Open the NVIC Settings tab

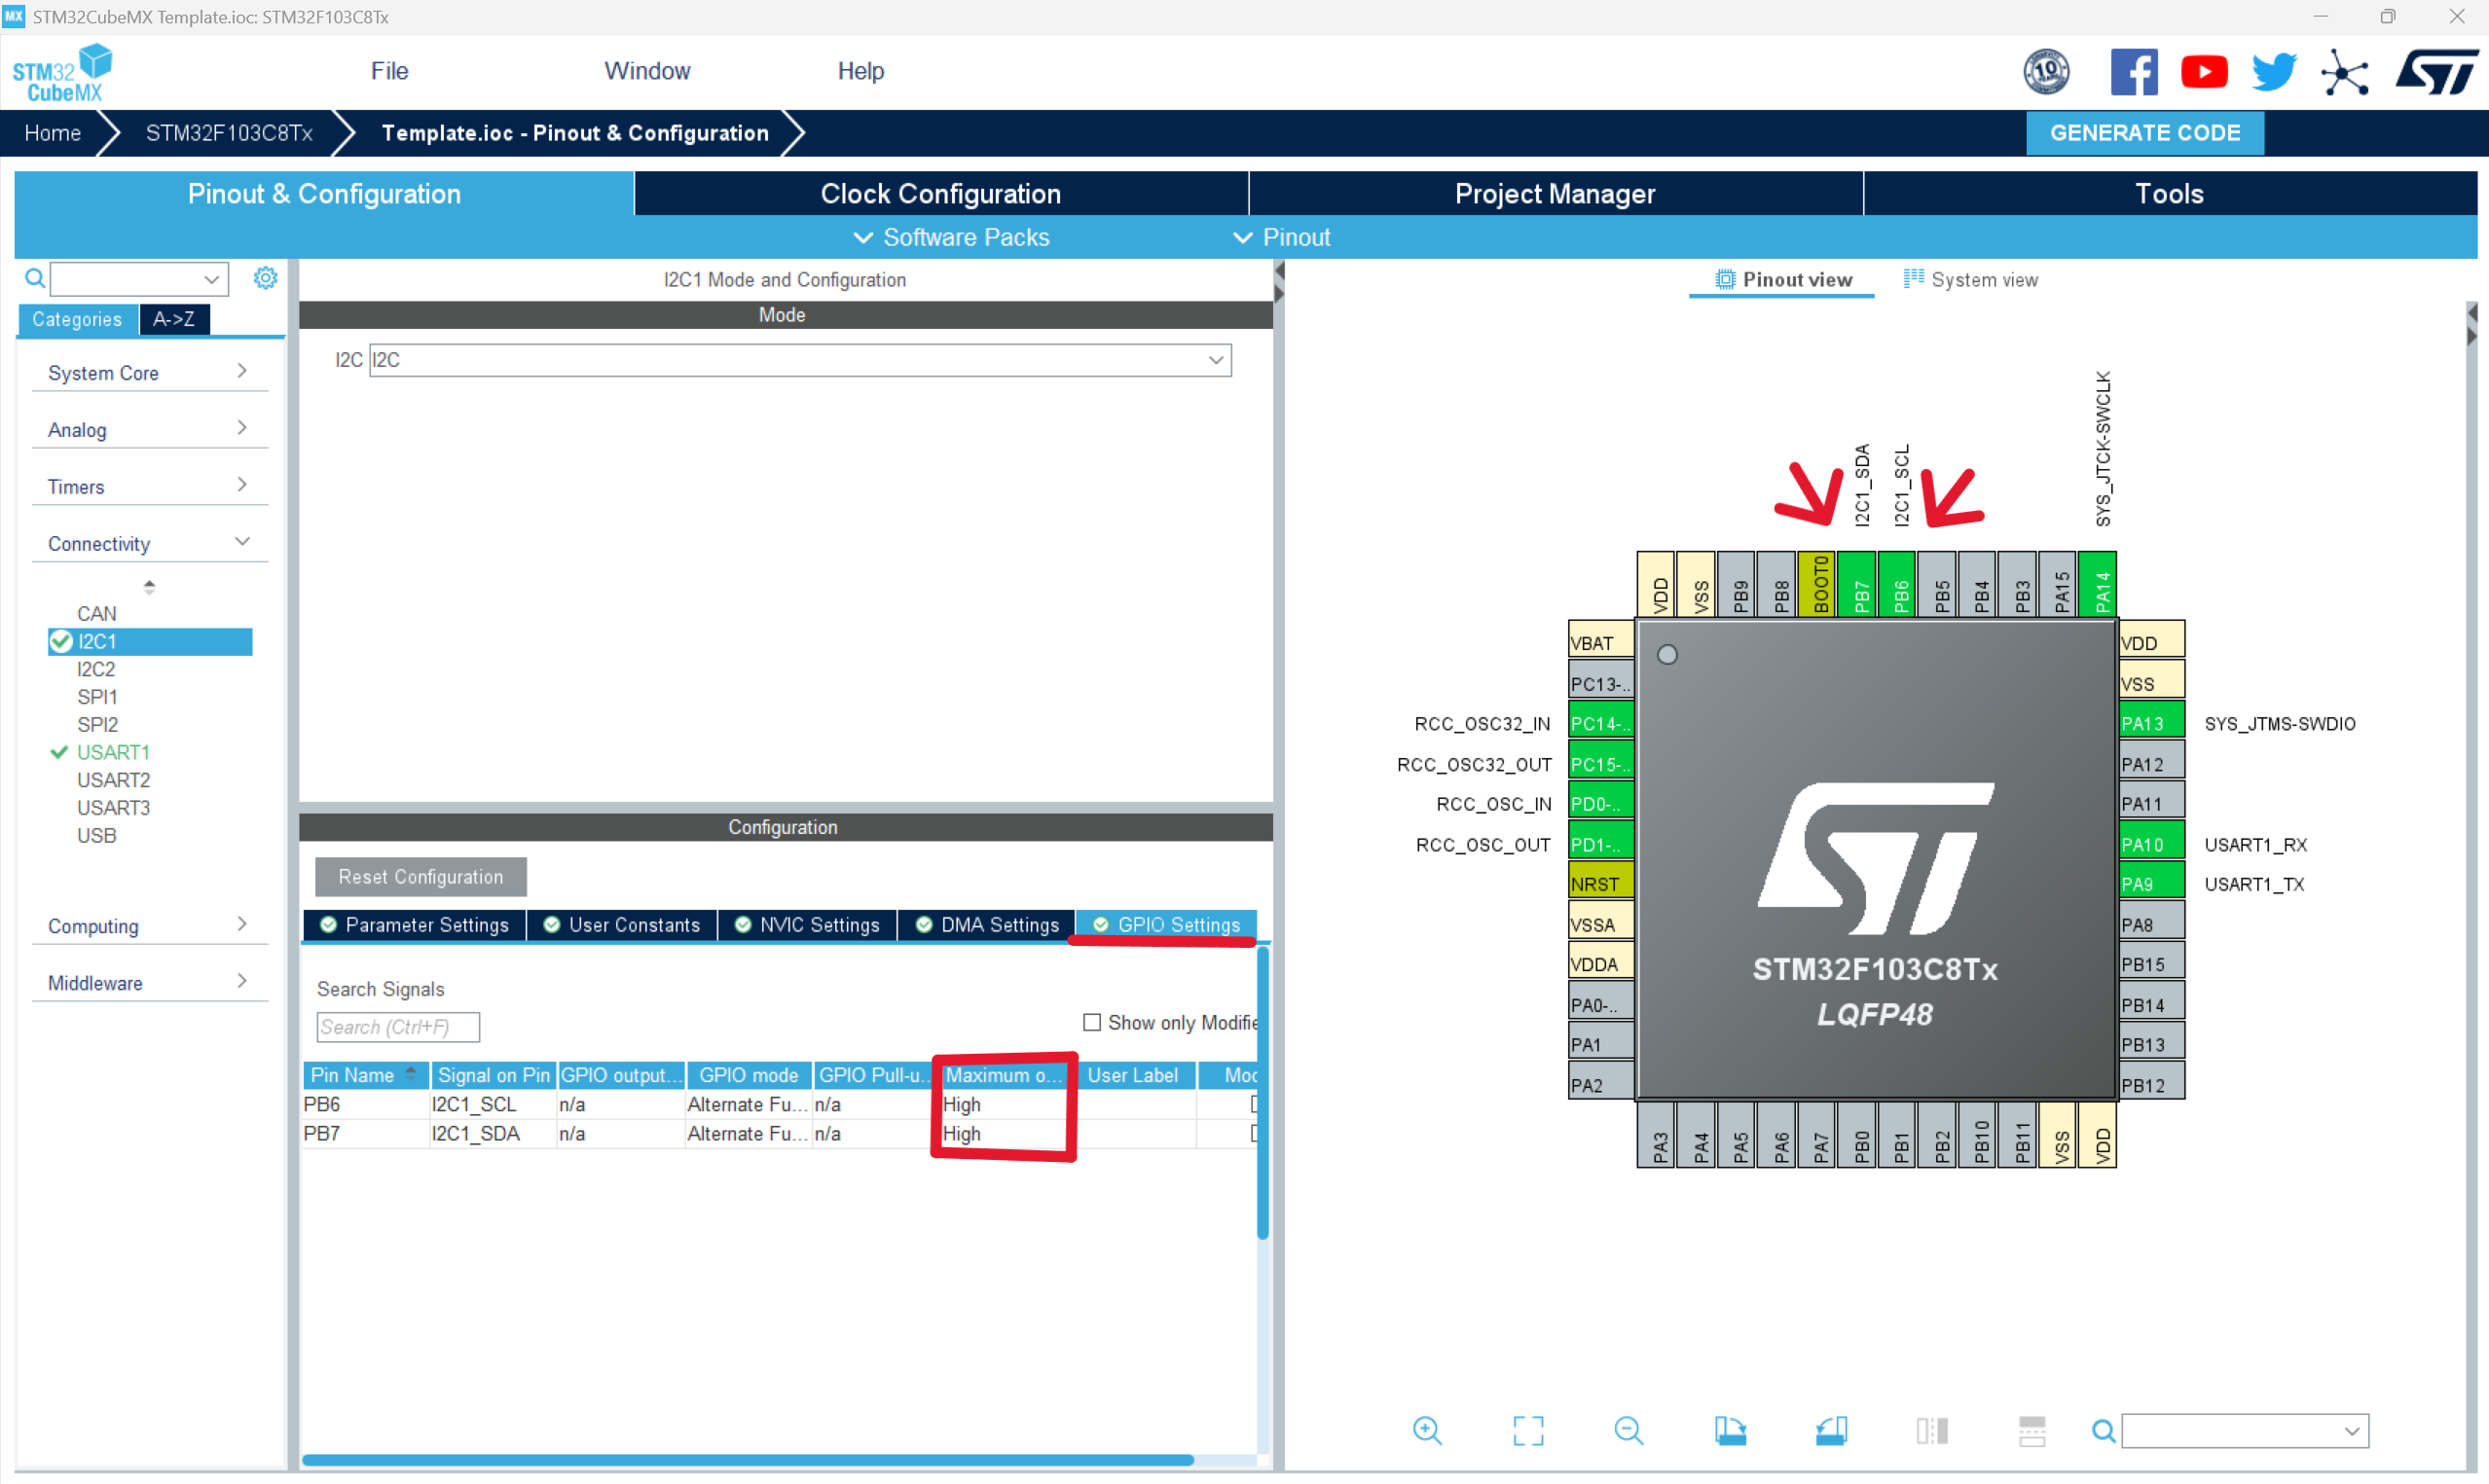(x=807, y=925)
